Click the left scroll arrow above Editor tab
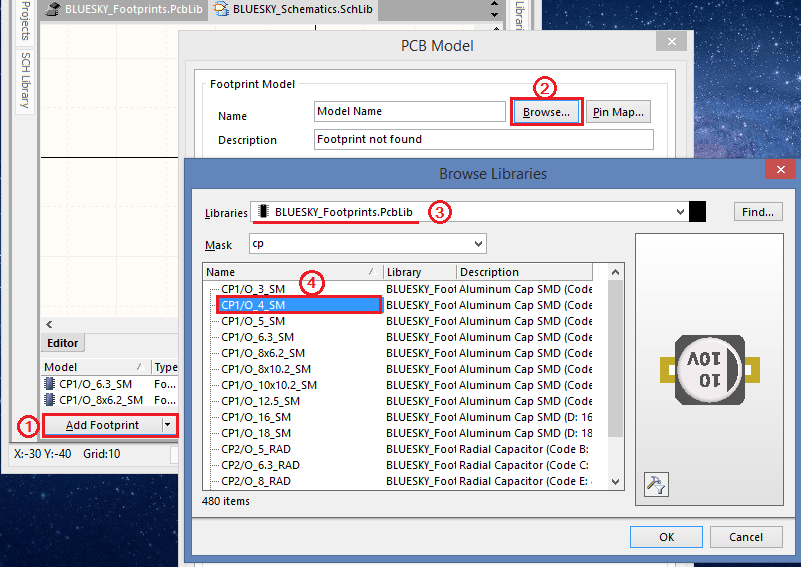 coord(49,324)
